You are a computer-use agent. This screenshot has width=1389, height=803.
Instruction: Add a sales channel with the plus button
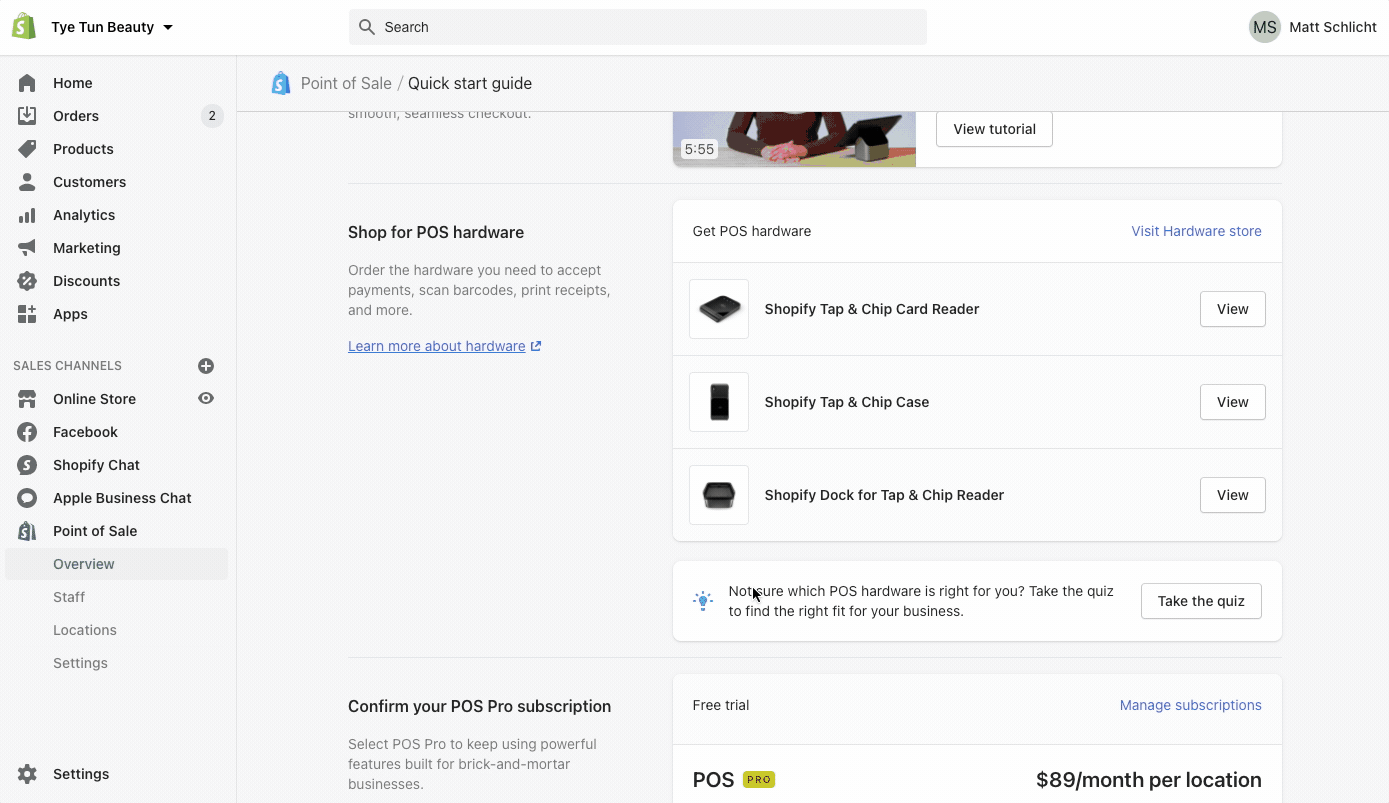pos(206,366)
